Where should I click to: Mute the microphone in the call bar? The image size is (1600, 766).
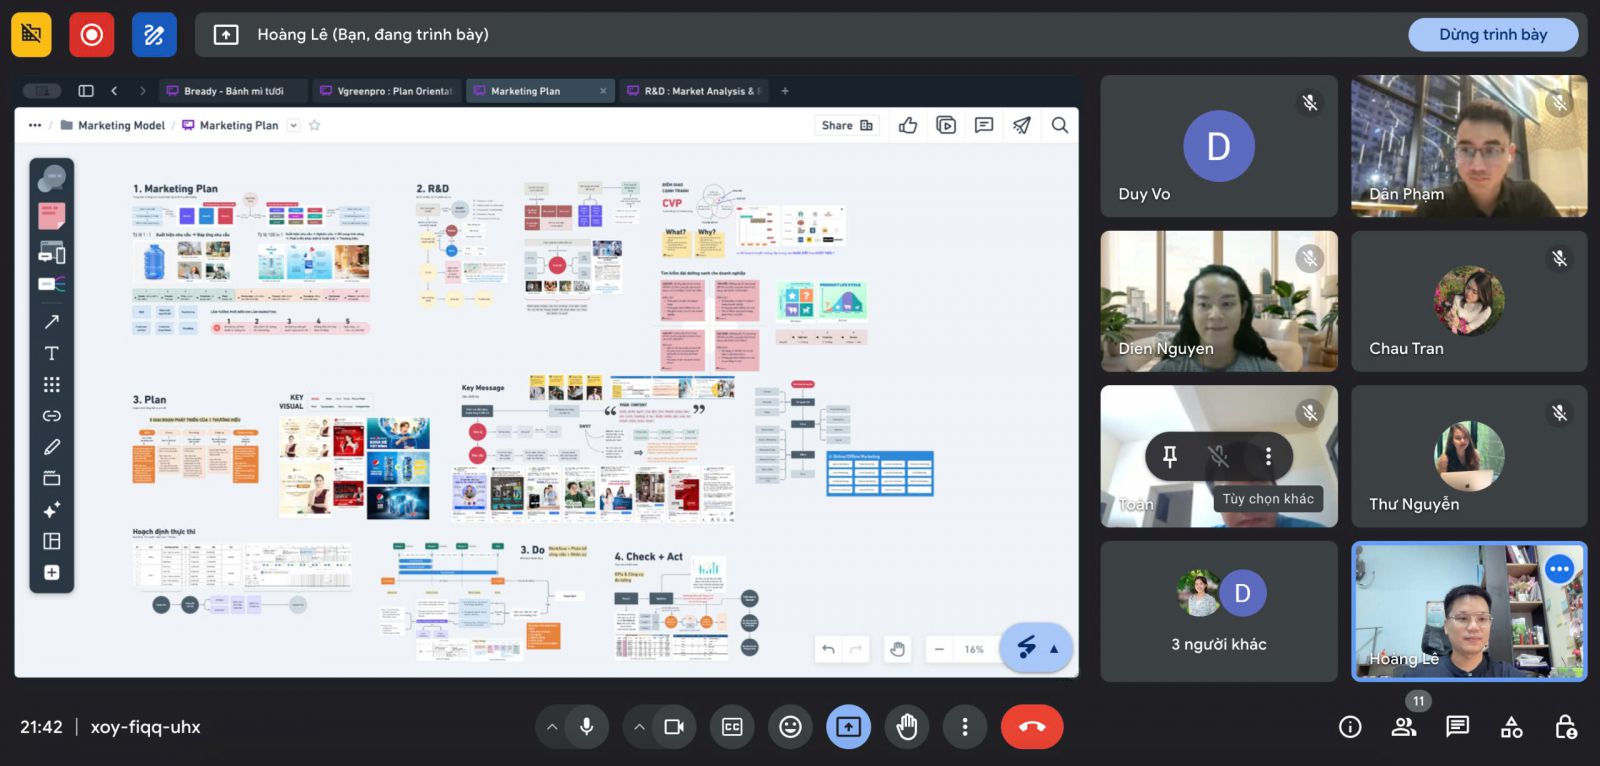pos(587,727)
